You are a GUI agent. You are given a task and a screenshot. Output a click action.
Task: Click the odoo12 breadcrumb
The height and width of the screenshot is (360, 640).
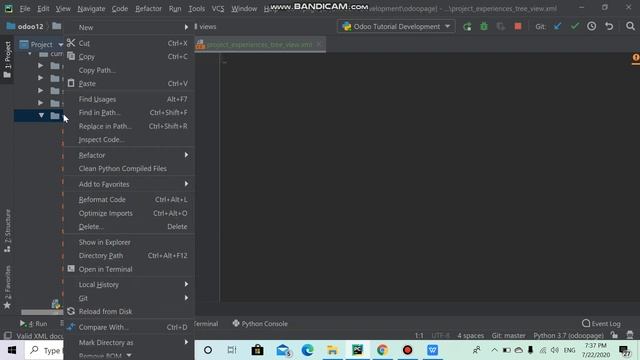(25, 27)
